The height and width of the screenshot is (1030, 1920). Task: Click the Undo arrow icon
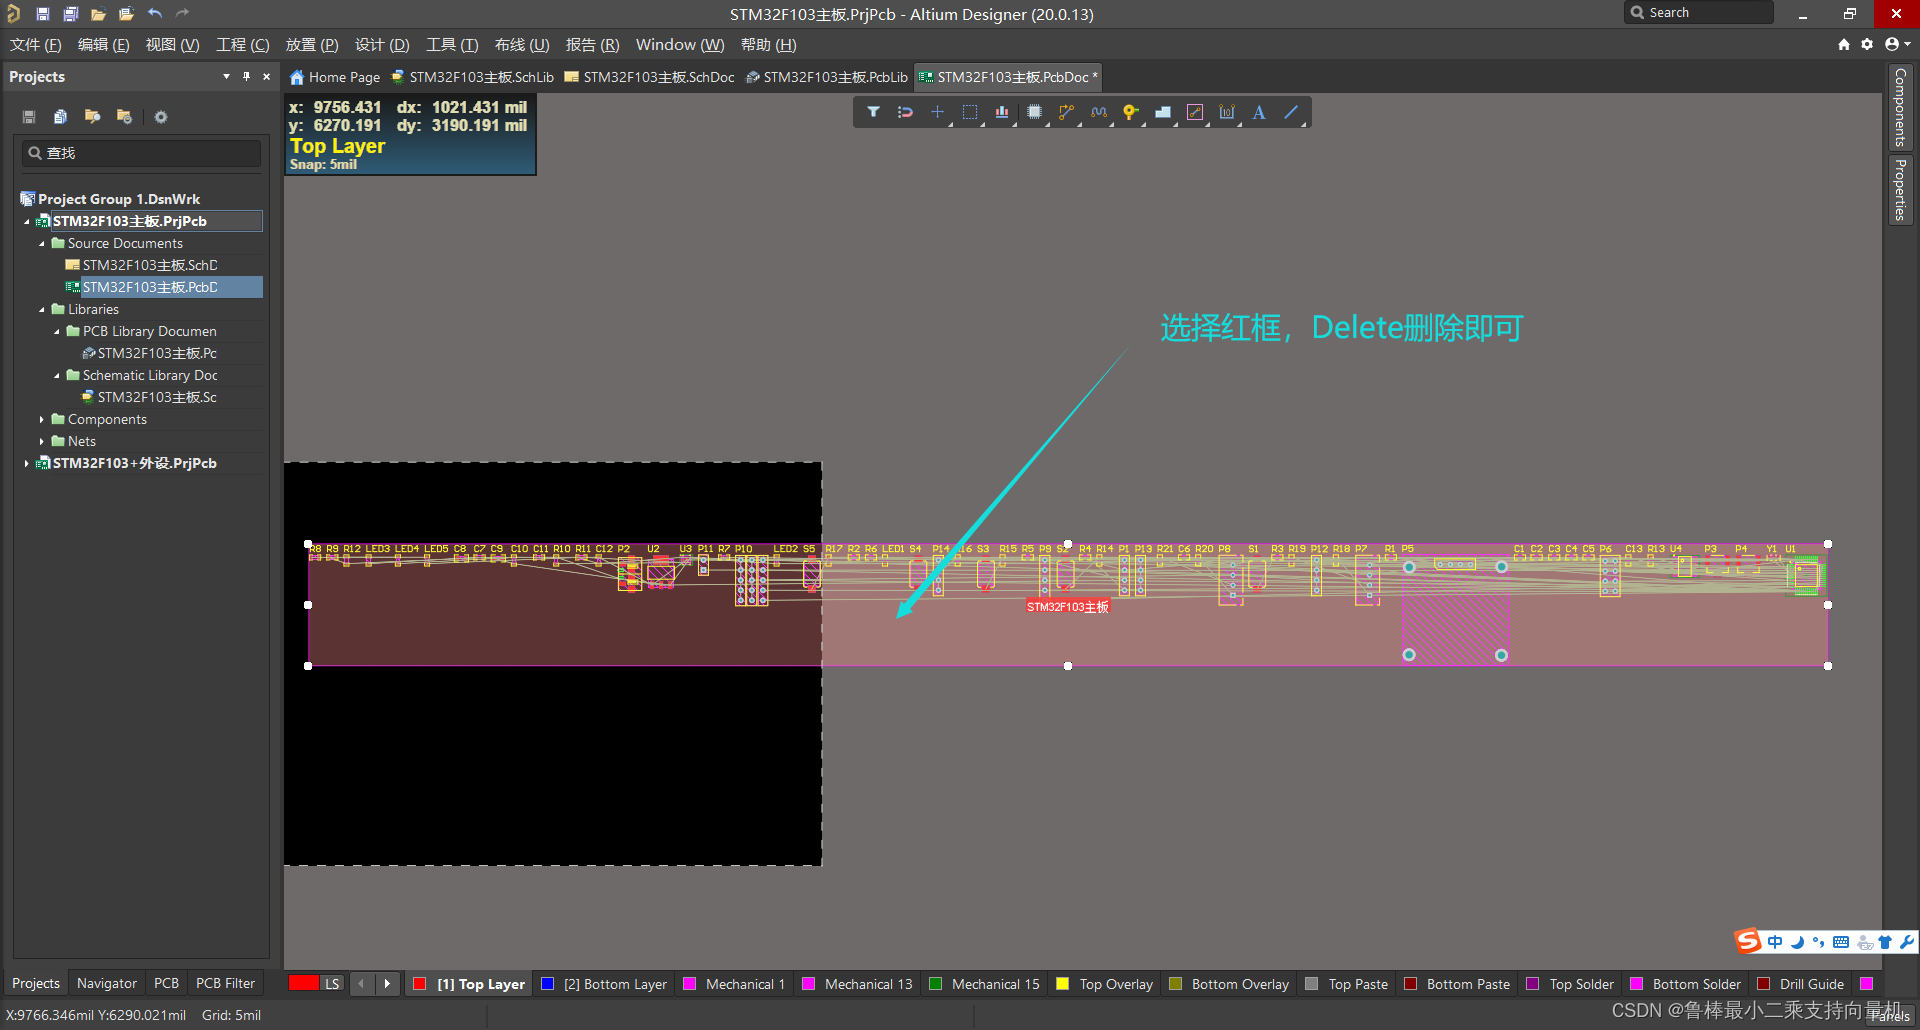tap(154, 14)
